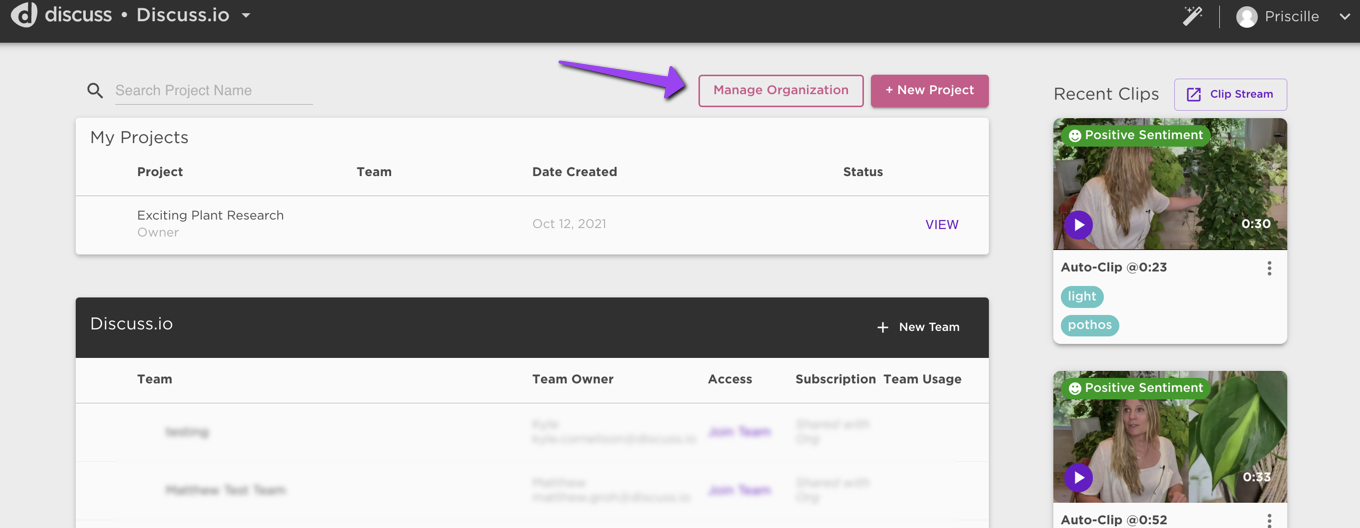Viewport: 1360px width, 528px height.
Task: Click Positive Sentiment badge on second clip
Action: coord(1135,388)
